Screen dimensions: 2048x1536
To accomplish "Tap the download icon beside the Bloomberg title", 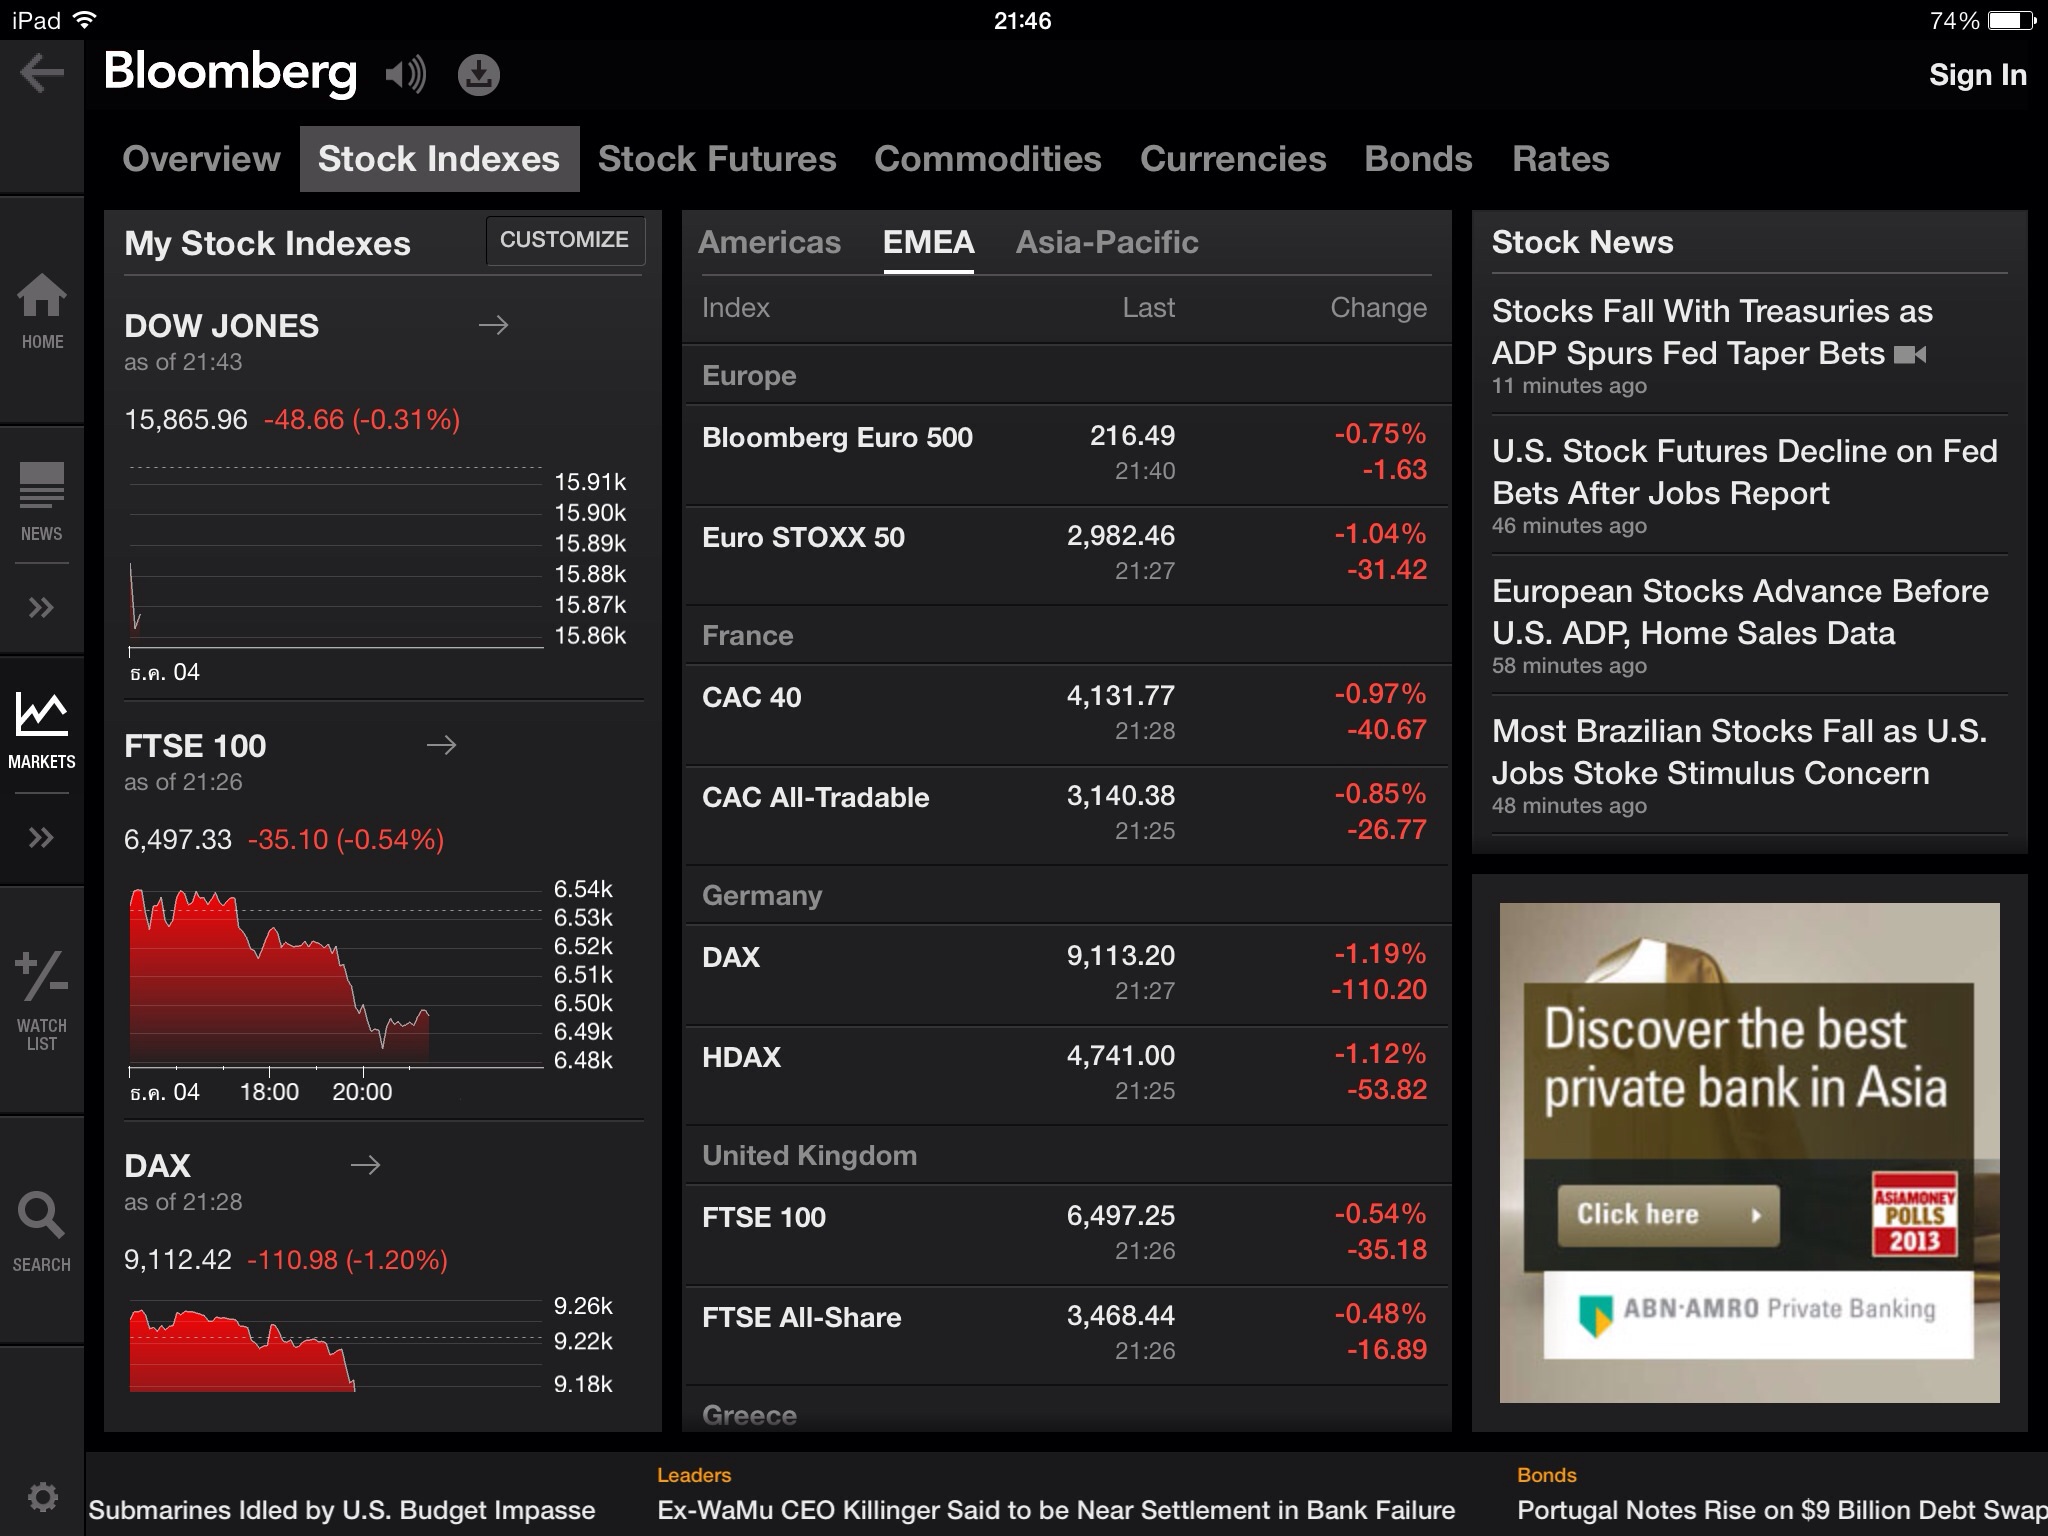I will [x=478, y=74].
